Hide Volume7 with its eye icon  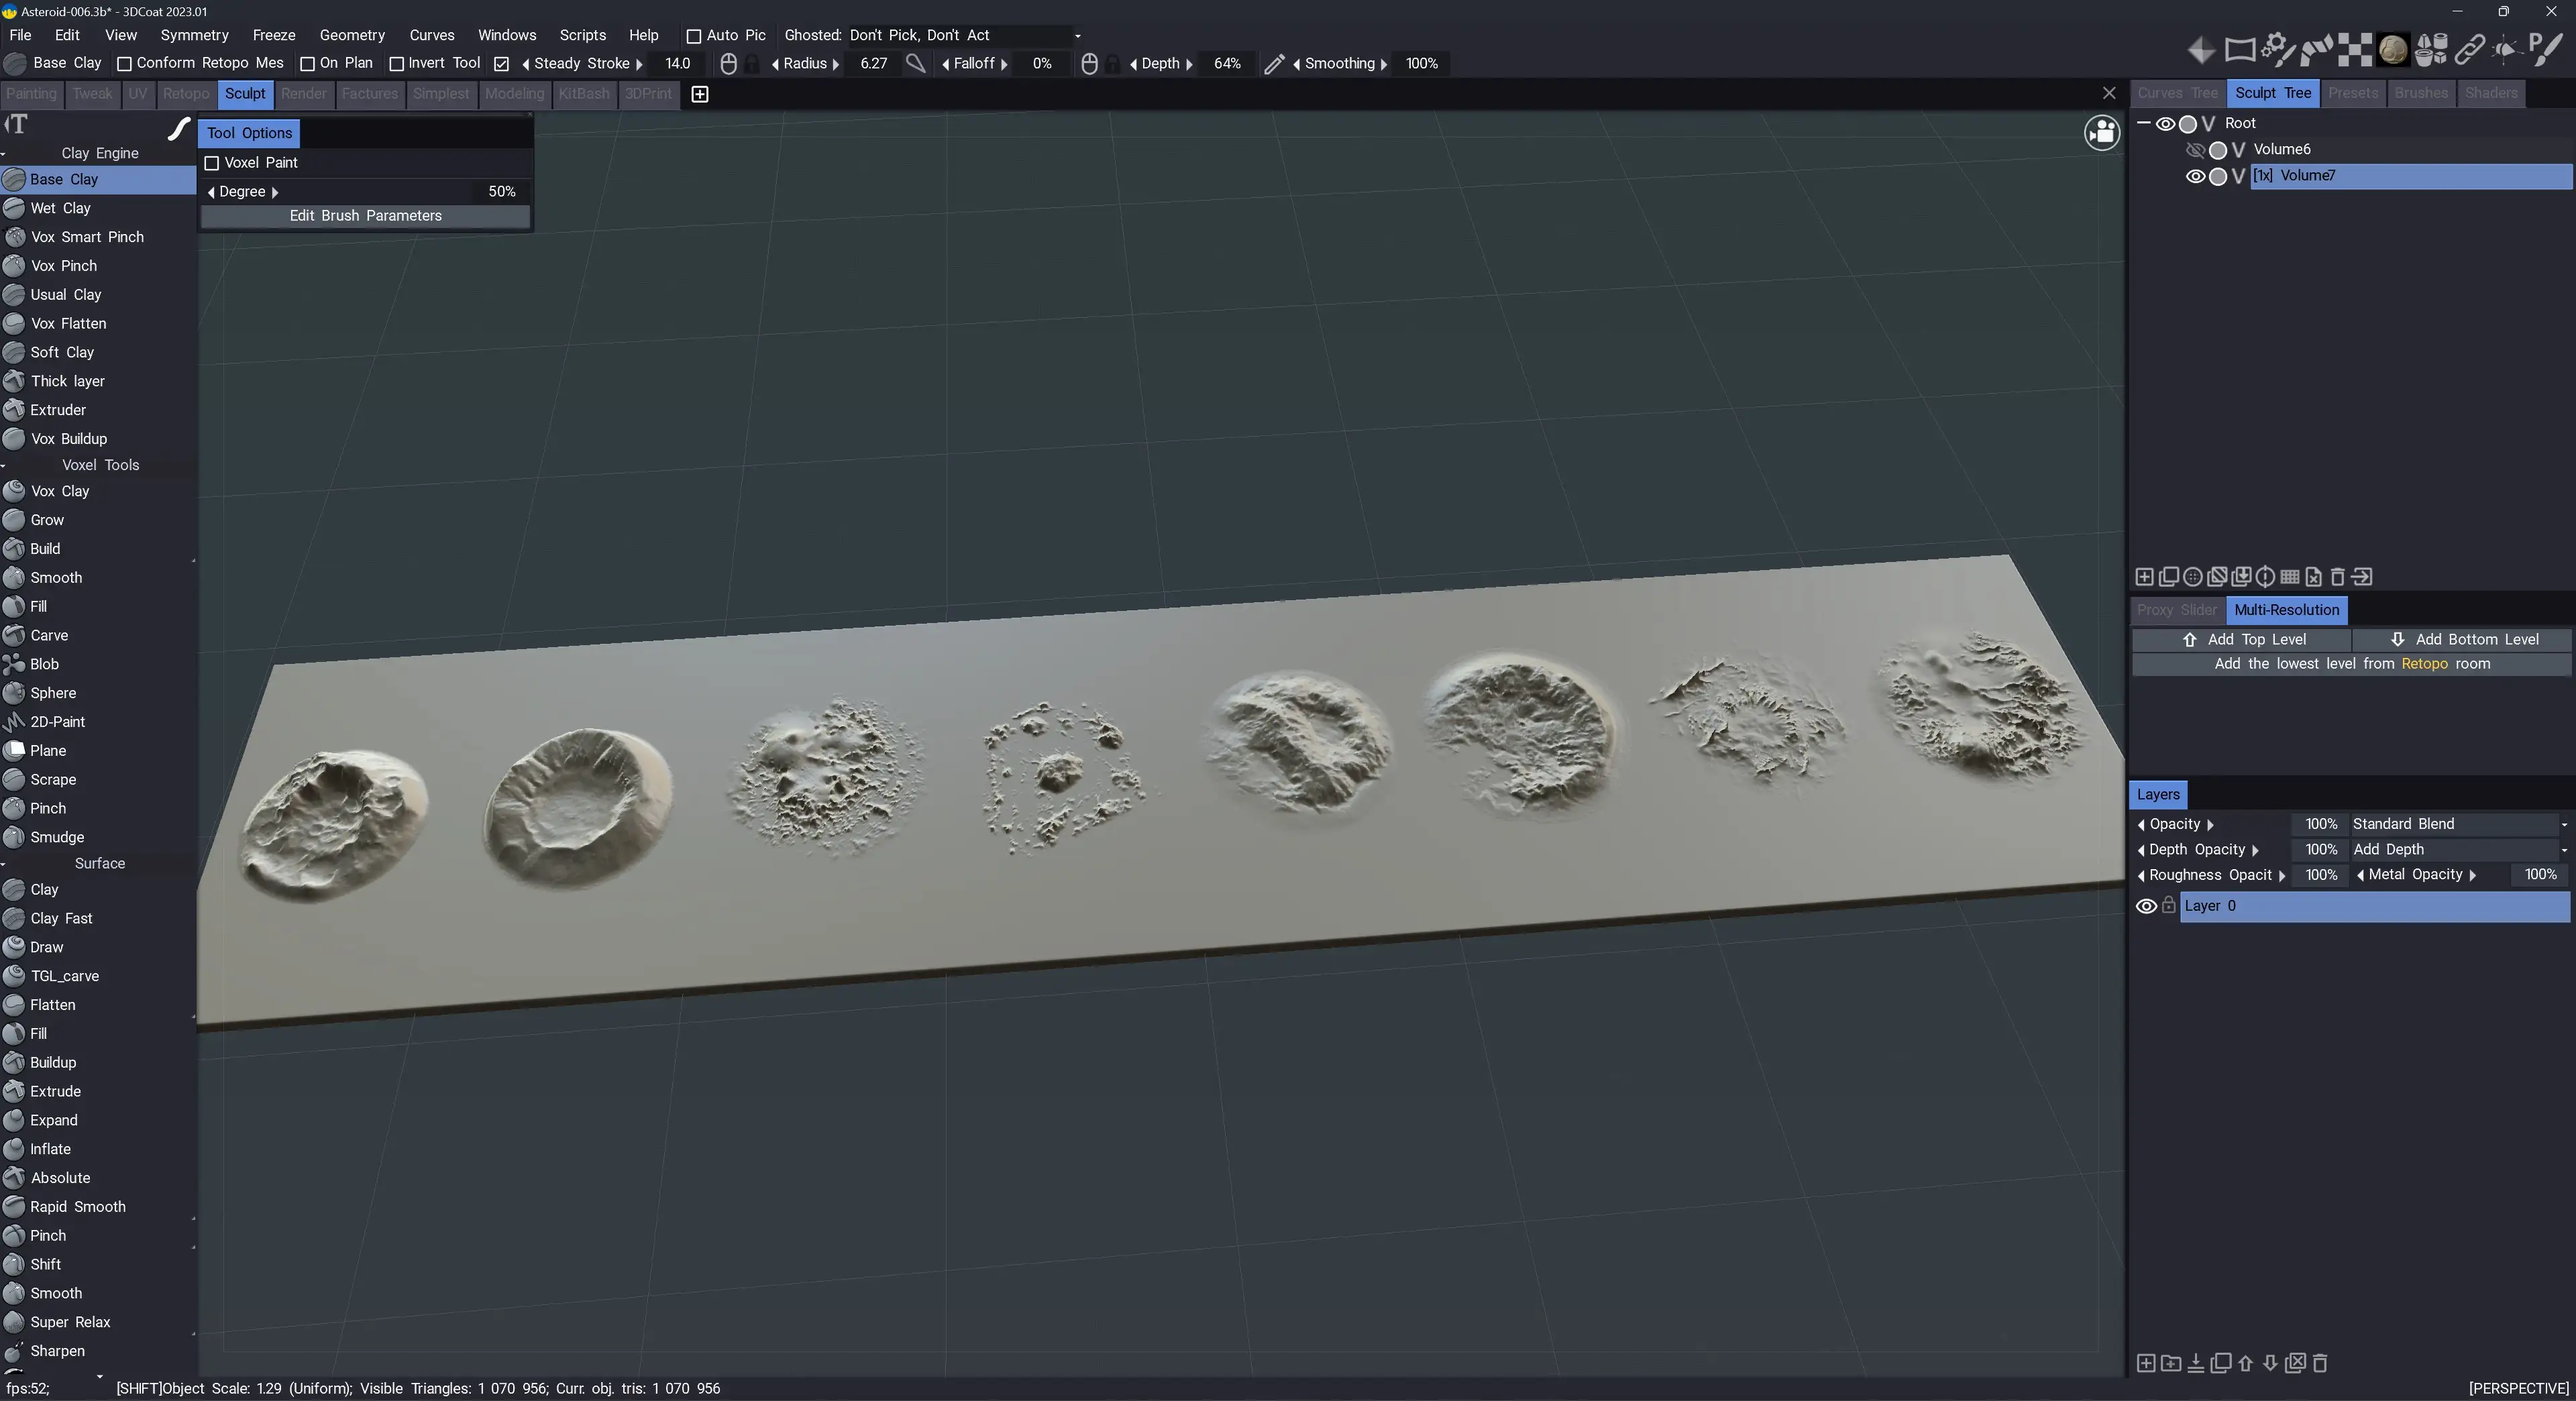click(2196, 176)
